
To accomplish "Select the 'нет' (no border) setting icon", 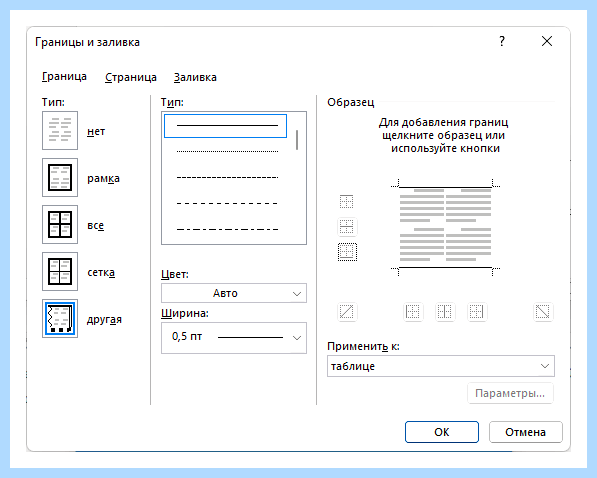I will point(60,130).
